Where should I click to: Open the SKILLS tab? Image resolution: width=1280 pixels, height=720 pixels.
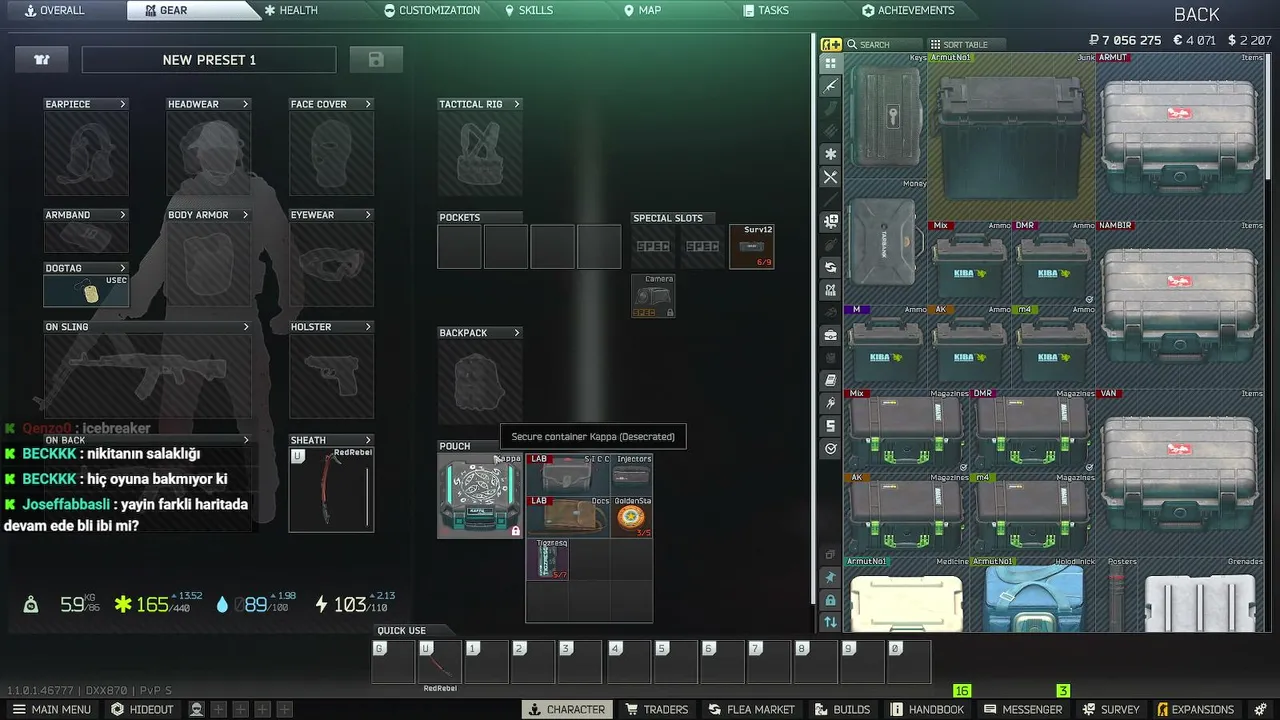pyautogui.click(x=528, y=10)
